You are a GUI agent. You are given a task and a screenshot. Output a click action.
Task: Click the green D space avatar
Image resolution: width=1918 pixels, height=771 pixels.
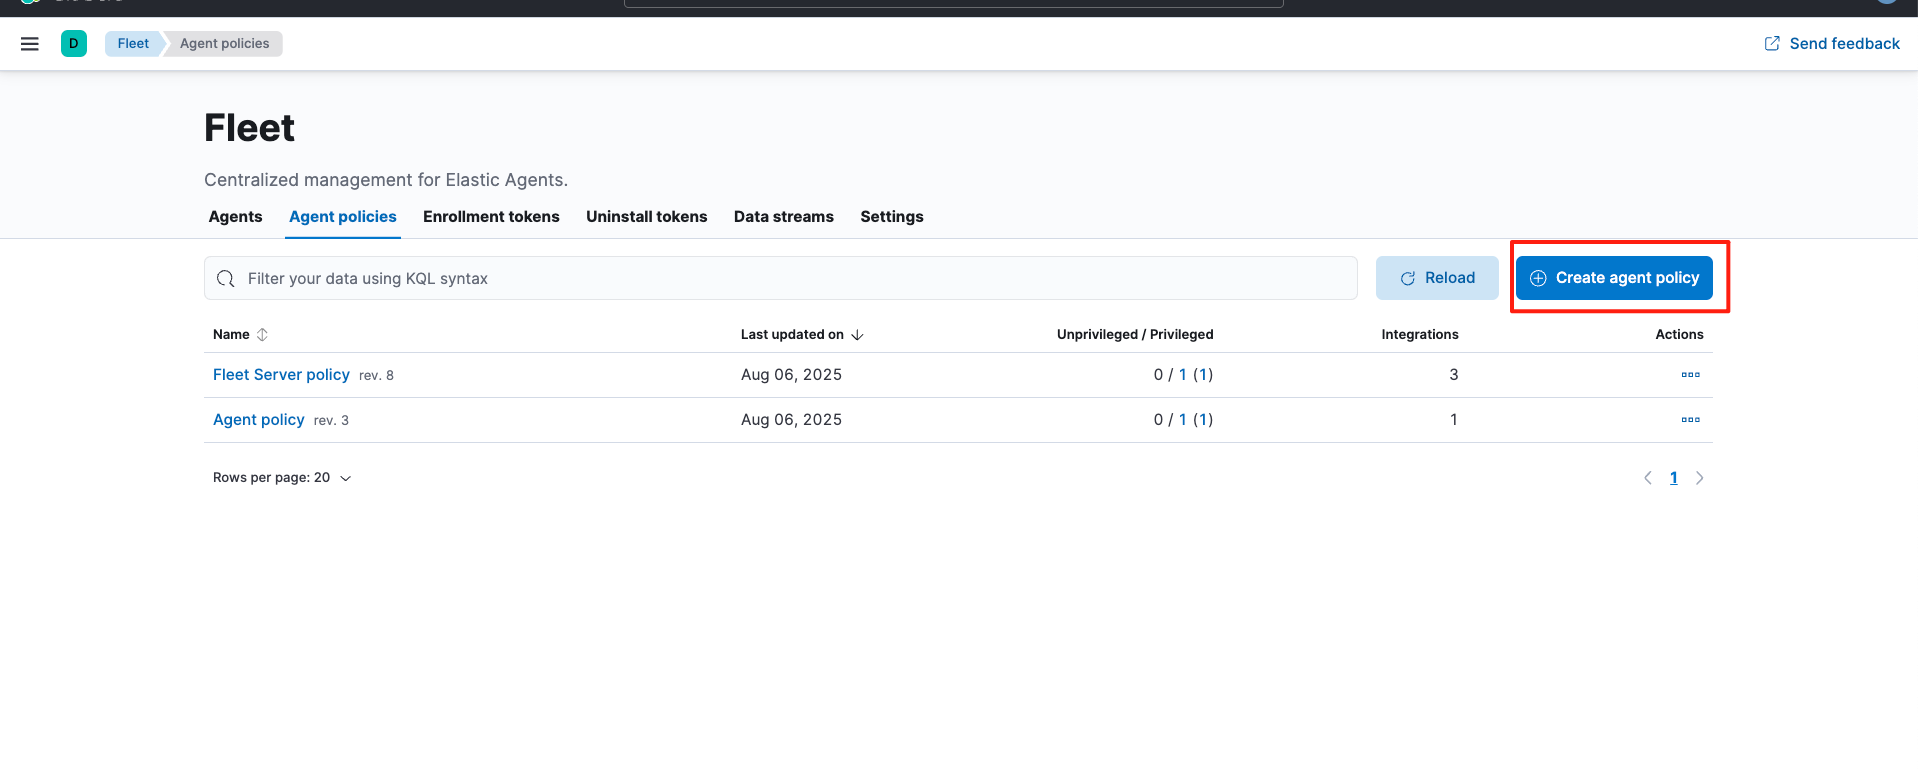click(74, 44)
